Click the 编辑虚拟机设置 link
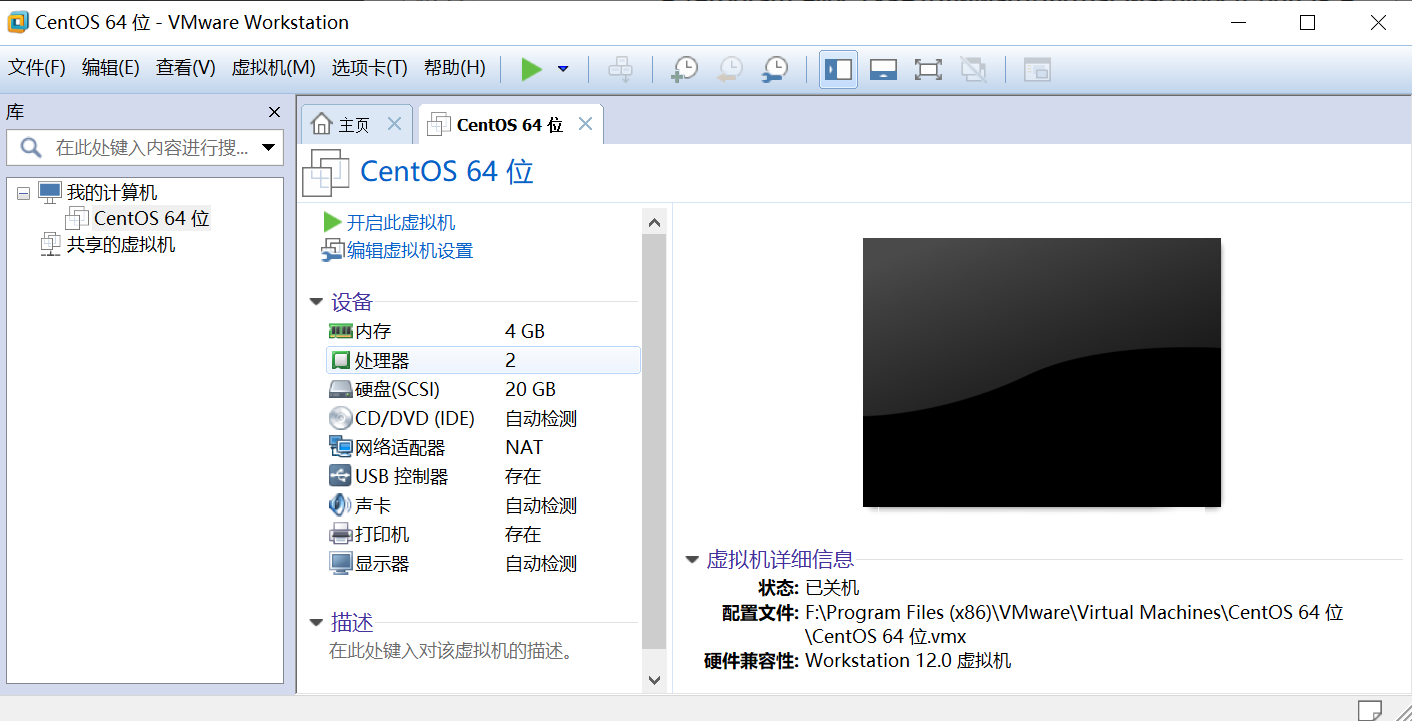The width and height of the screenshot is (1412, 721). coord(409,251)
